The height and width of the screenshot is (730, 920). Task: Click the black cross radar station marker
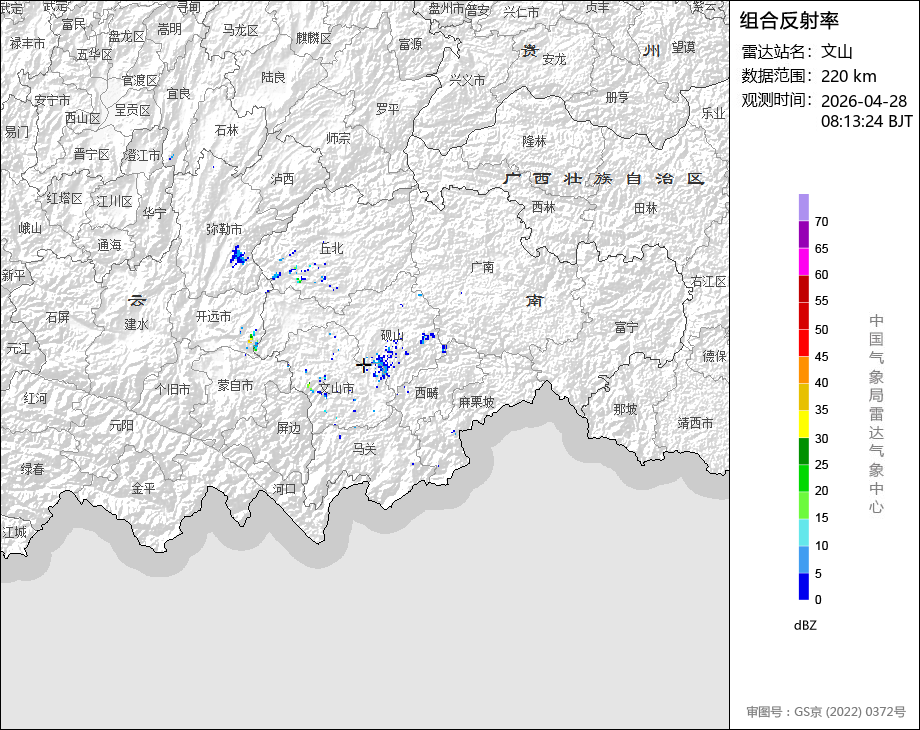(x=363, y=366)
